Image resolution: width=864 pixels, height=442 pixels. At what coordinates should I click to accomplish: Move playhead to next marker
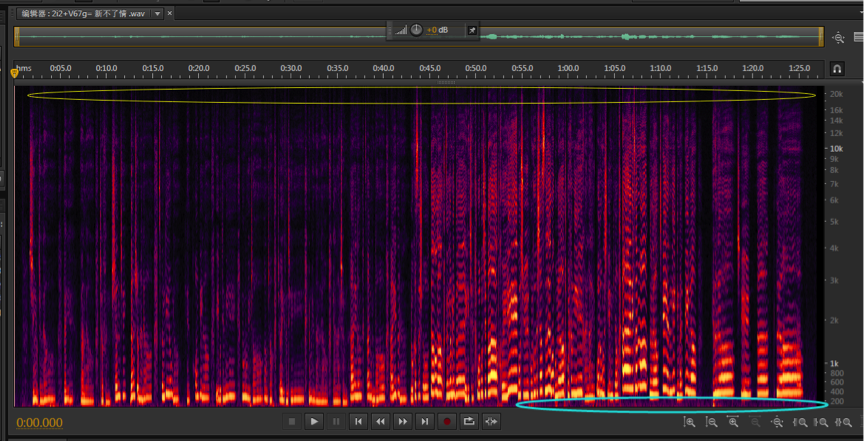pos(425,422)
